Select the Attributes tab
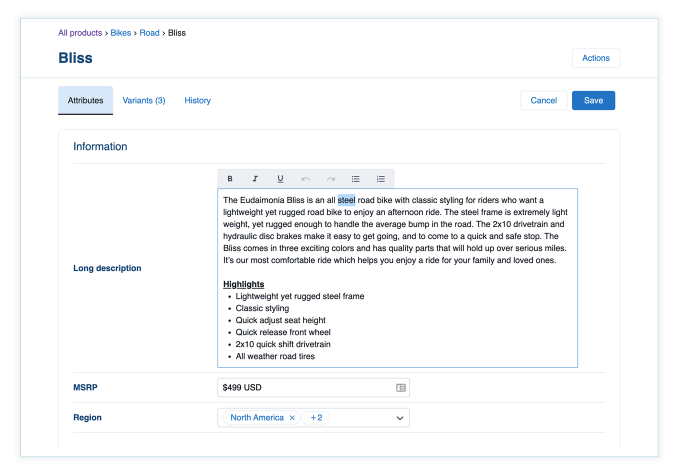 (x=85, y=101)
